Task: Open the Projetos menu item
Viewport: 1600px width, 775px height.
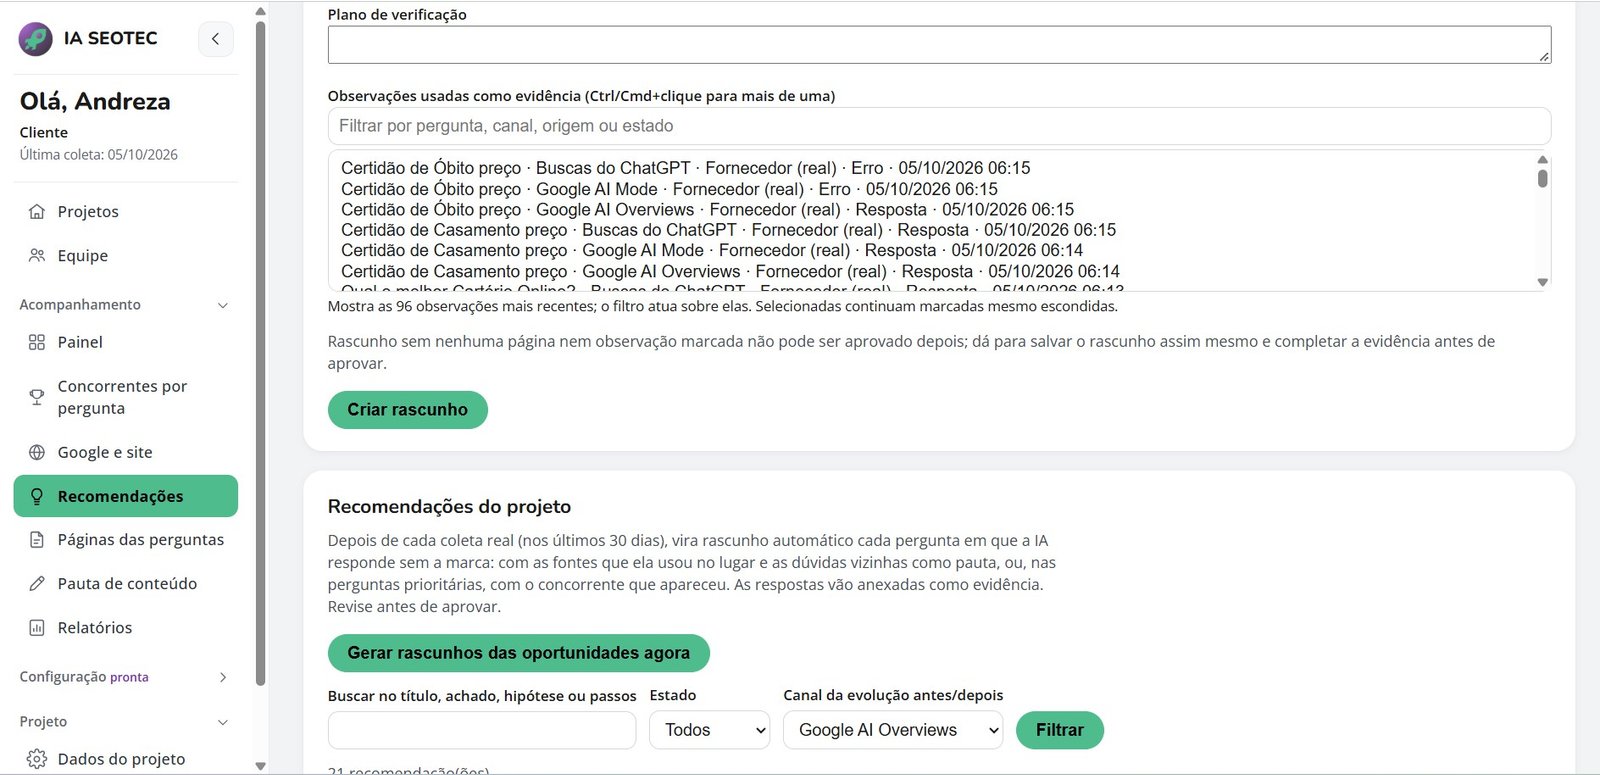Action: click(126, 212)
